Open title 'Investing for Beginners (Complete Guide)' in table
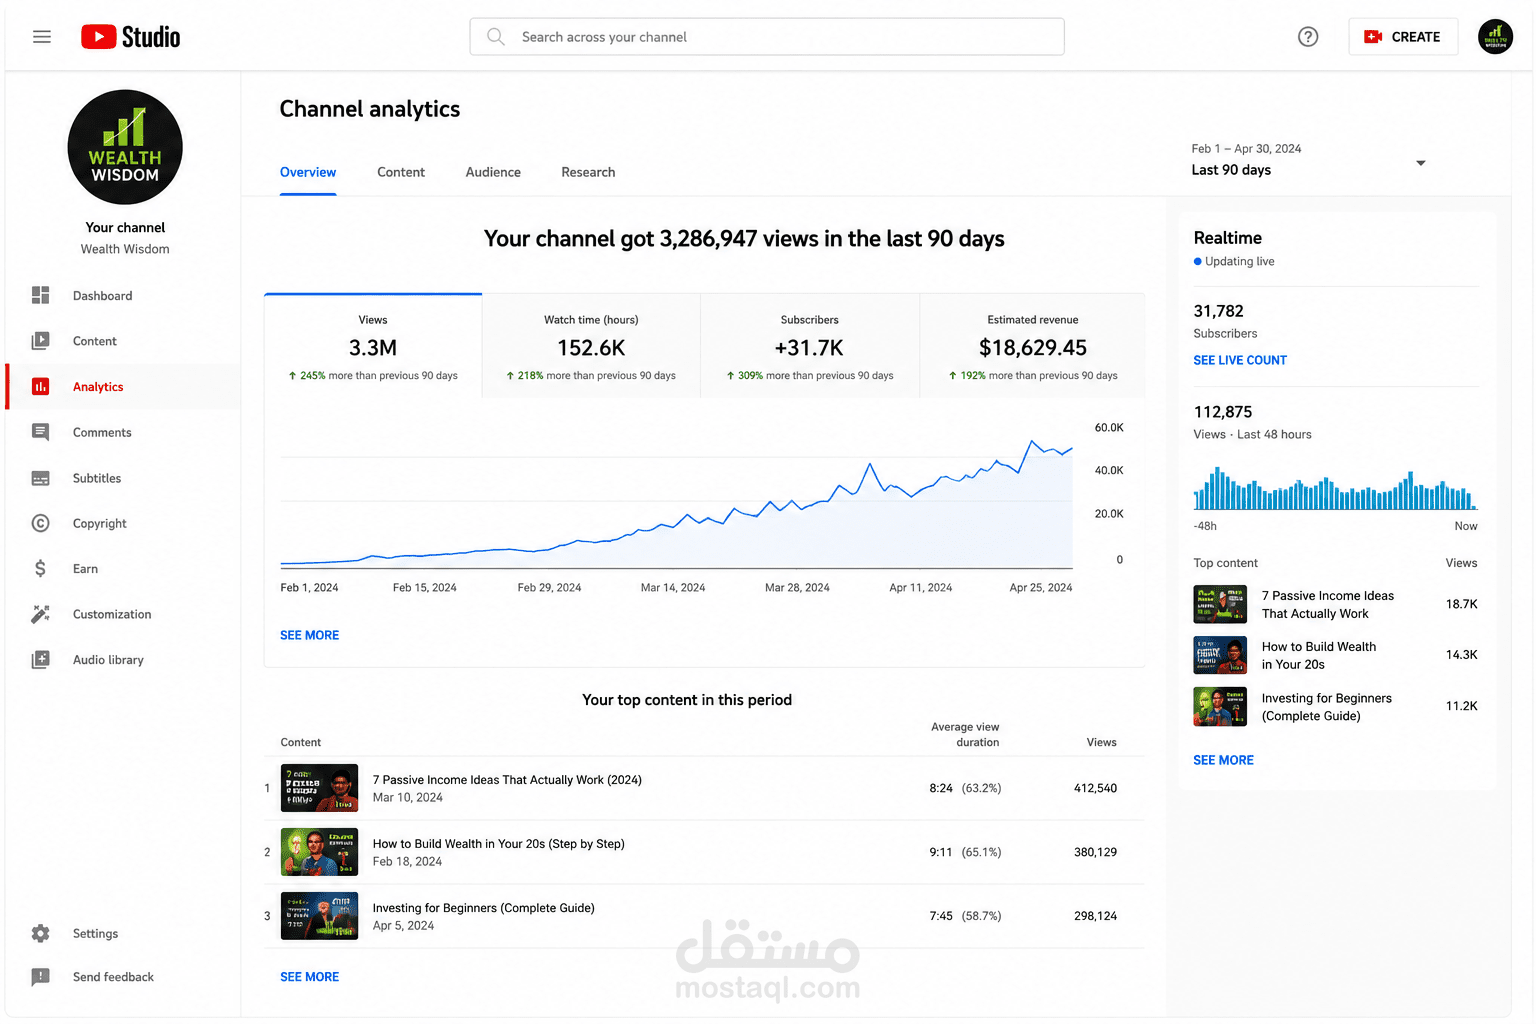 click(483, 908)
